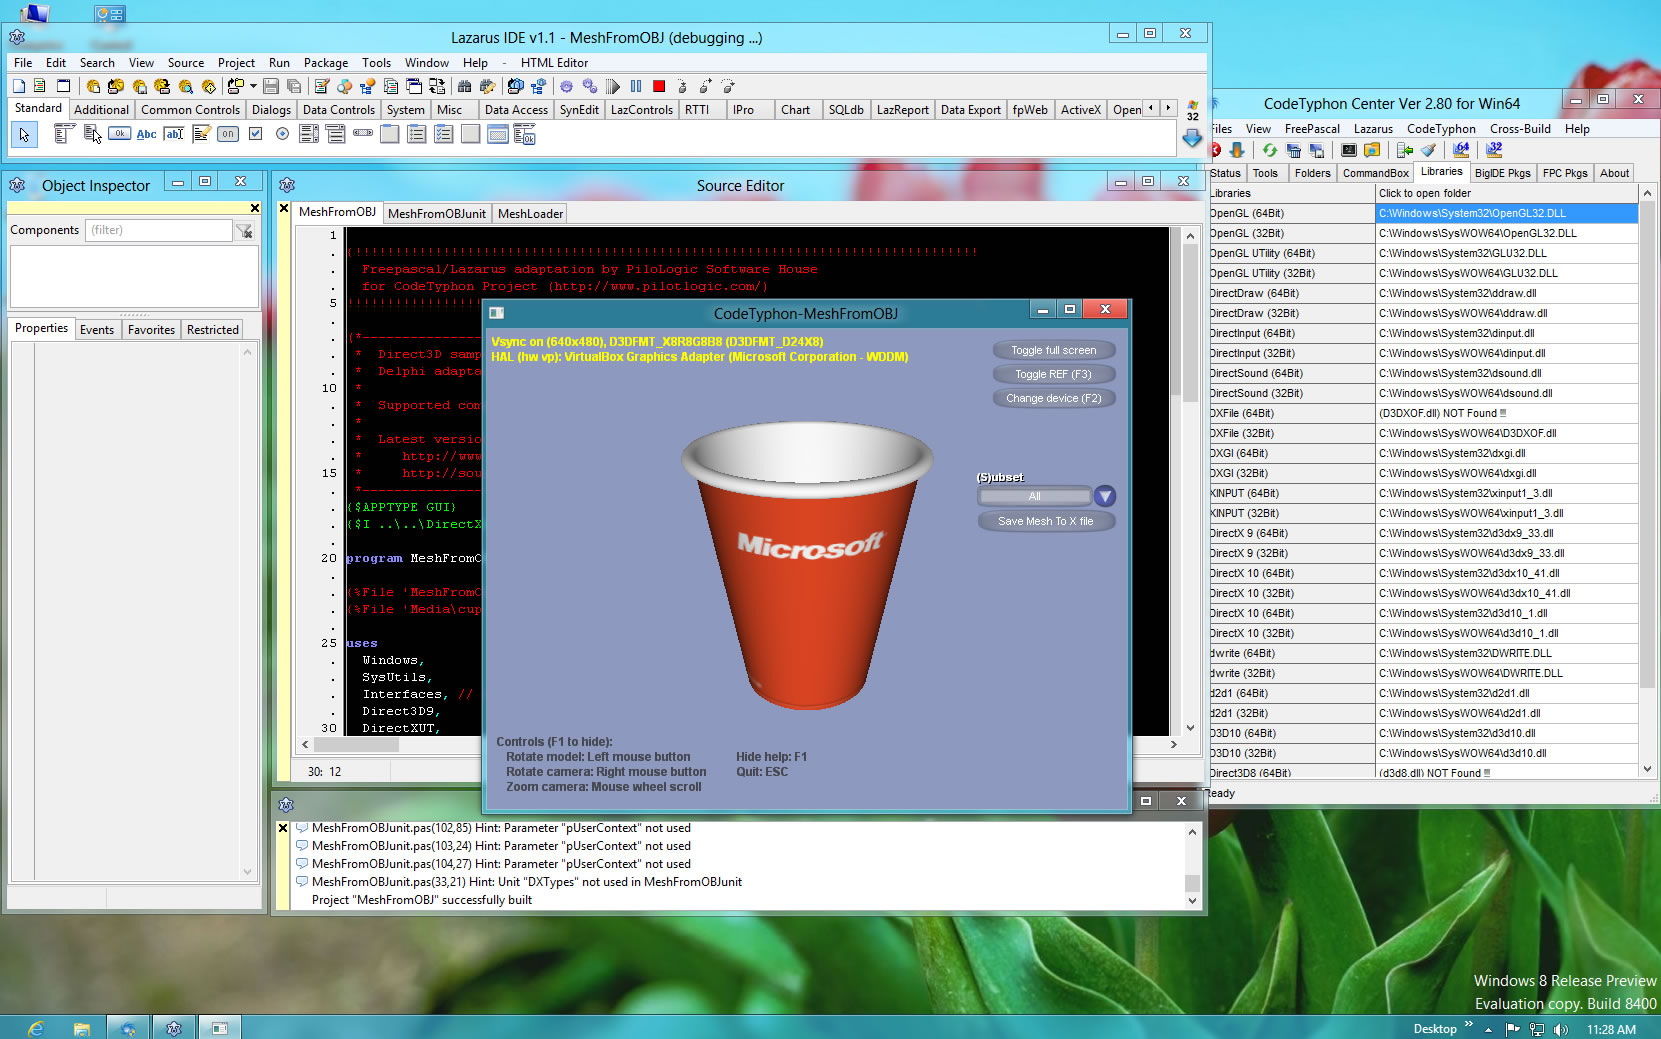
Task: Click the refresh icon in CodeTyphon Center toolbar
Action: pos(1270,150)
